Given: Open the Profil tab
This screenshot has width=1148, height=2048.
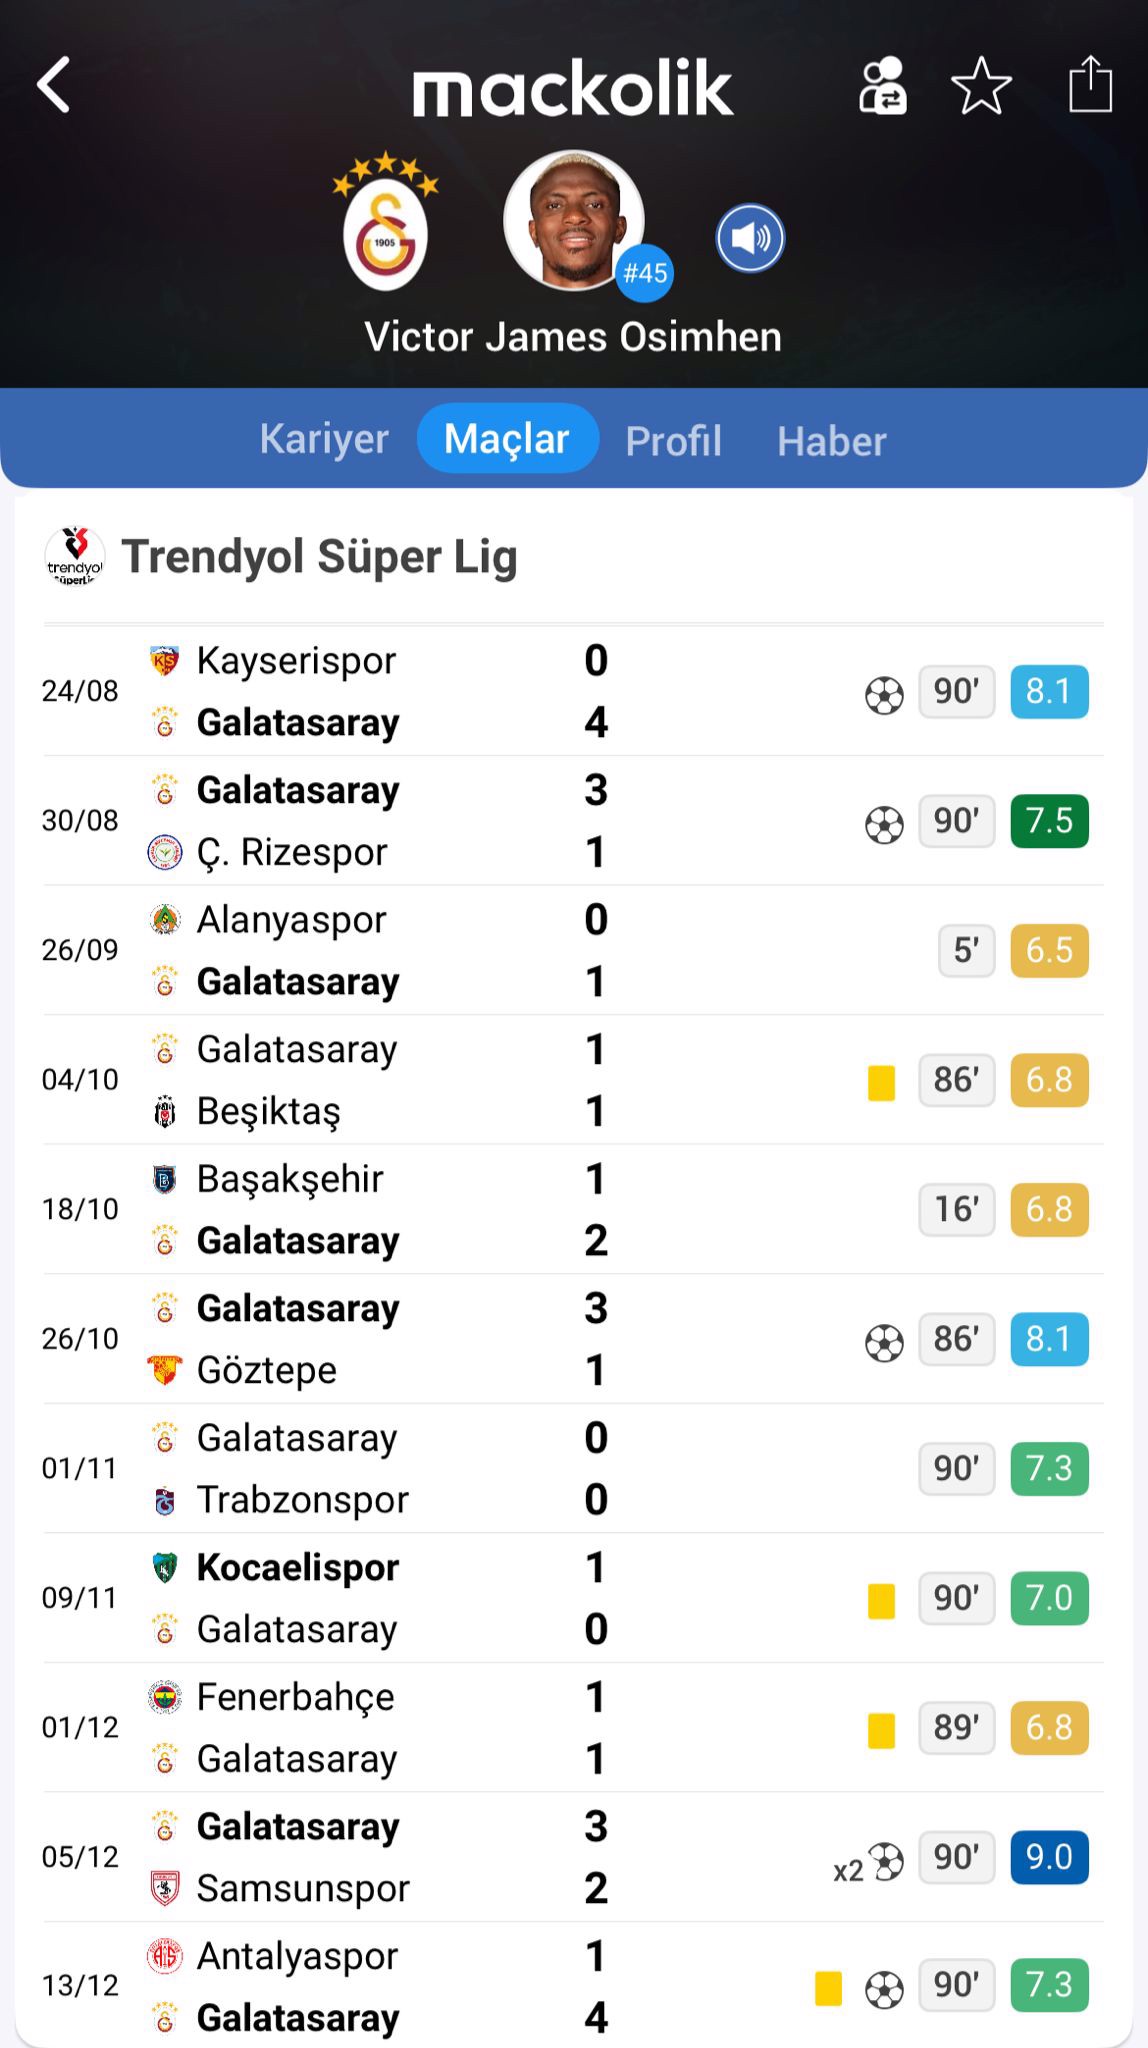Looking at the screenshot, I should coord(673,441).
